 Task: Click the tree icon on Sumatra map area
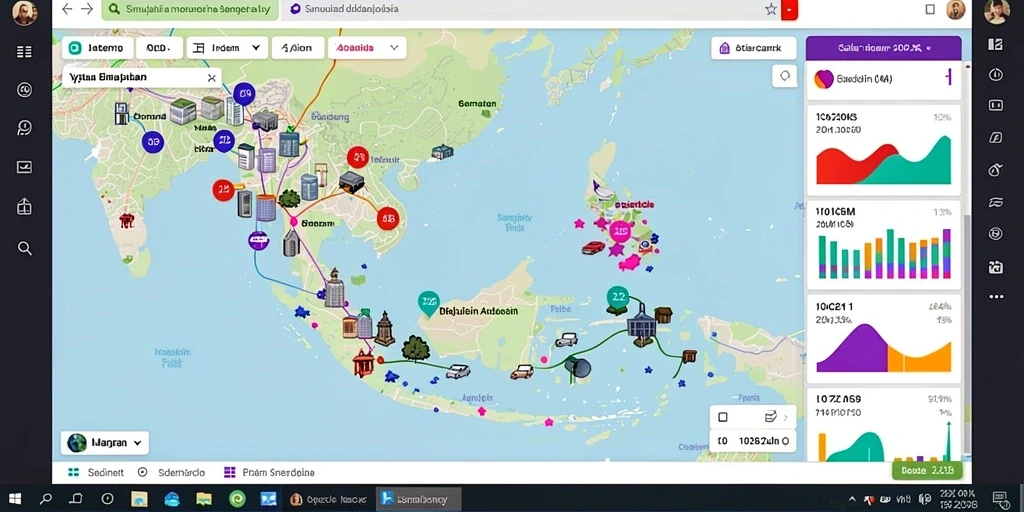415,349
